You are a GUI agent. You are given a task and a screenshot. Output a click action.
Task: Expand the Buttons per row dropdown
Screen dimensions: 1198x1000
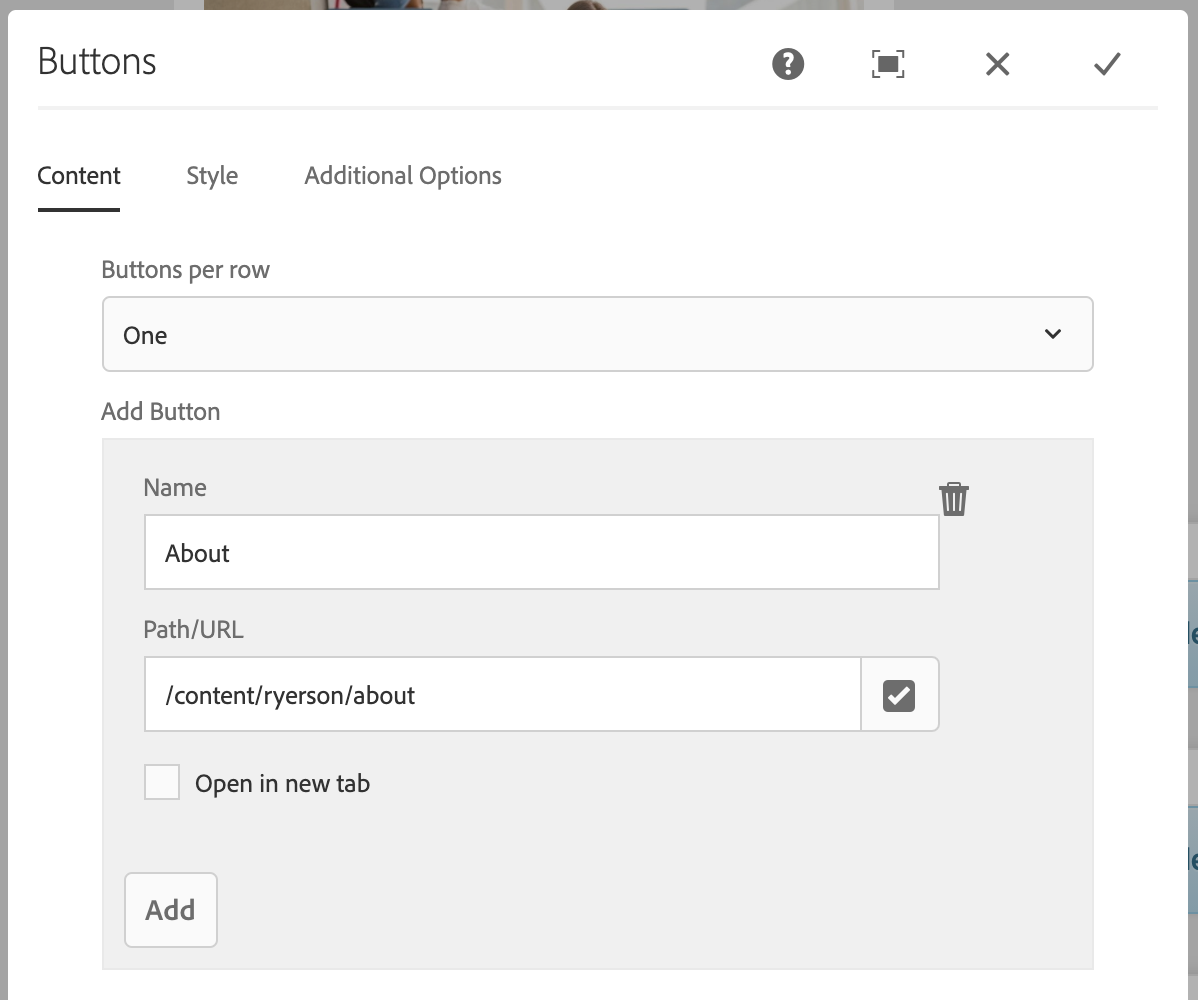[x=597, y=335]
